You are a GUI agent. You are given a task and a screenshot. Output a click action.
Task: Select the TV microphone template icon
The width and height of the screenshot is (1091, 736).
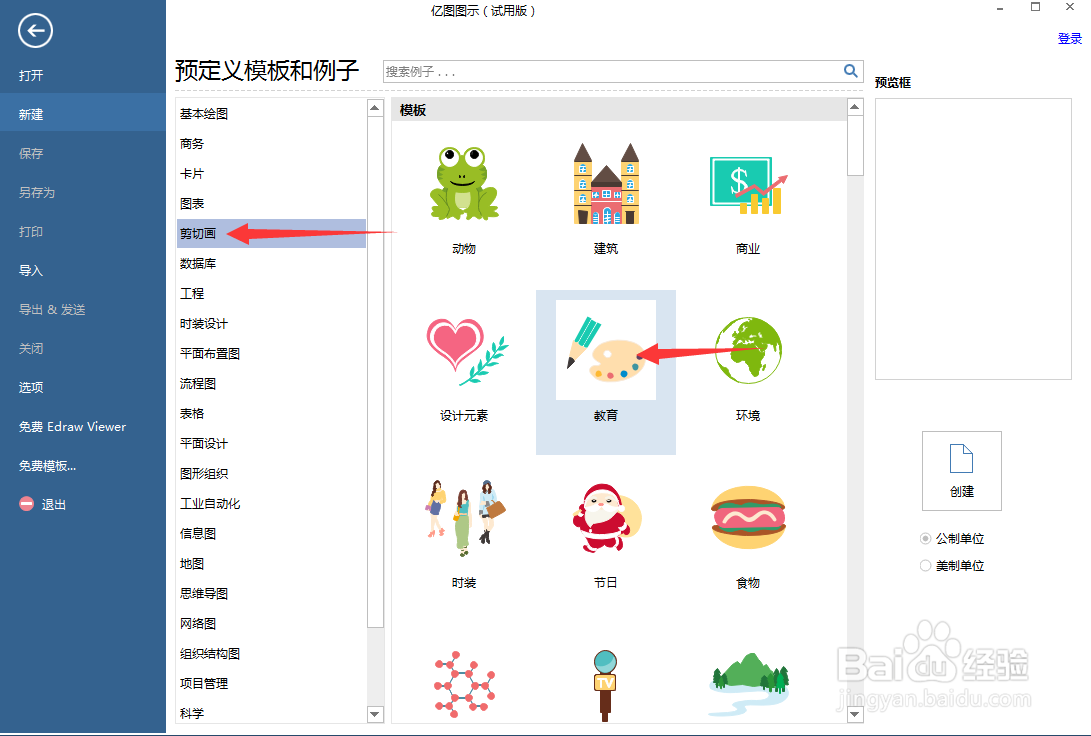click(x=605, y=685)
